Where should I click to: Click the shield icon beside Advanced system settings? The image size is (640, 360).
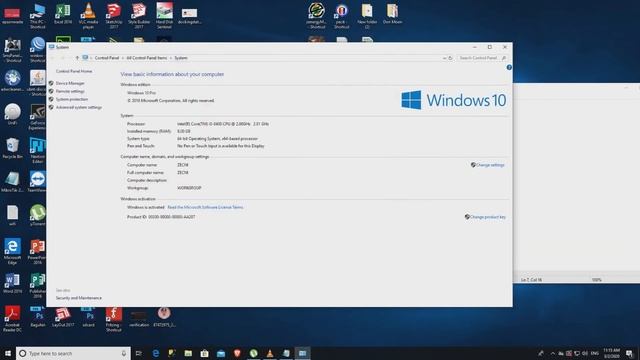51,107
